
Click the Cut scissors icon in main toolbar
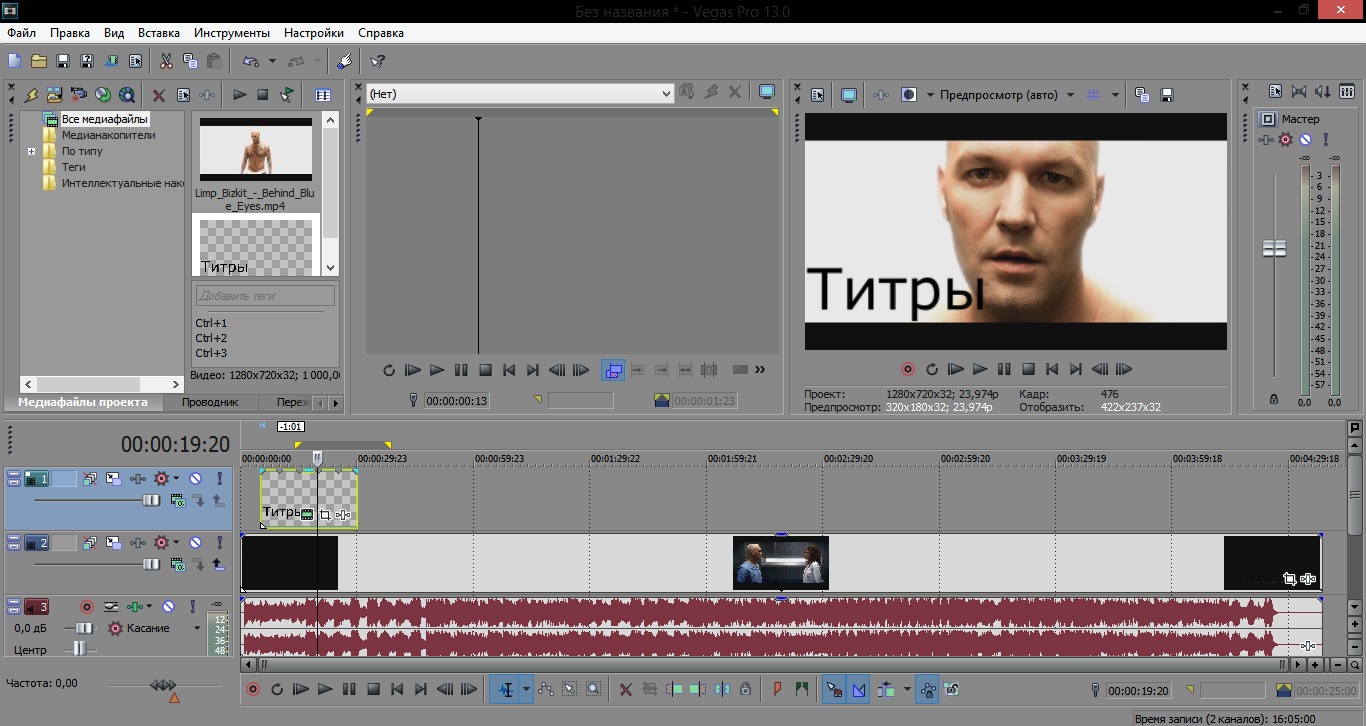pyautogui.click(x=166, y=61)
